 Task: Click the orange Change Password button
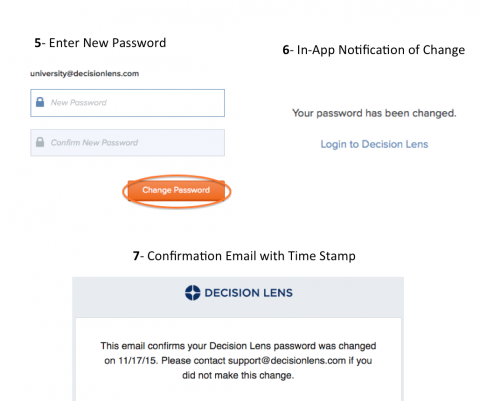point(176,190)
